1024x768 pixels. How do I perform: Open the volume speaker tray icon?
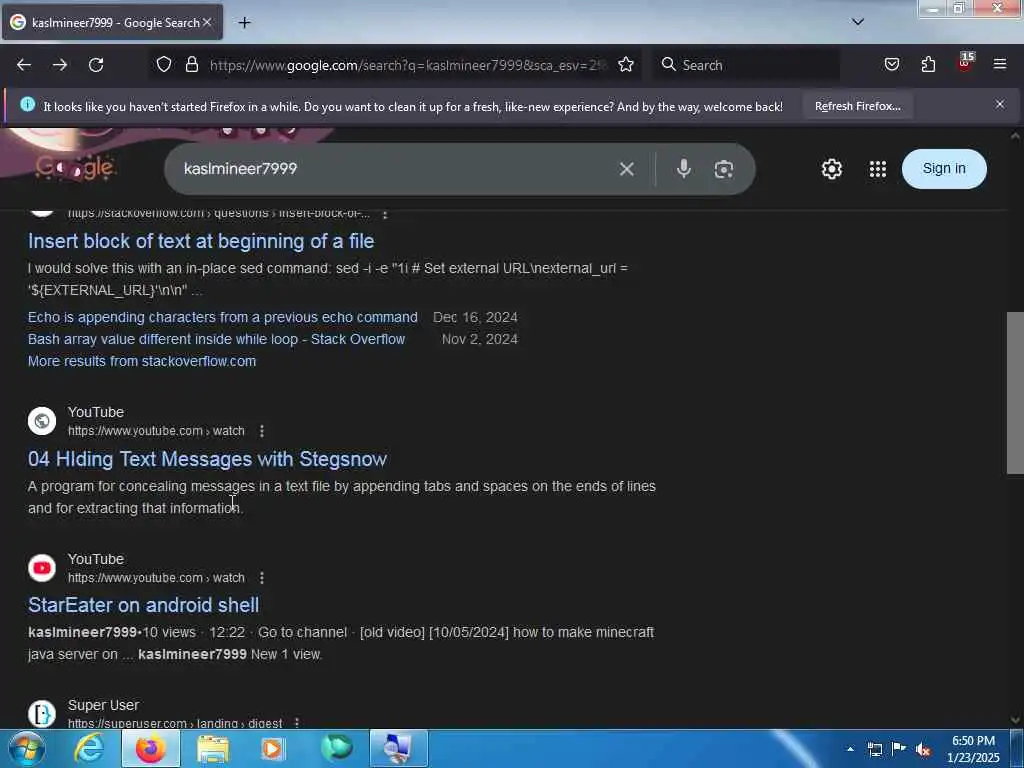(923, 749)
